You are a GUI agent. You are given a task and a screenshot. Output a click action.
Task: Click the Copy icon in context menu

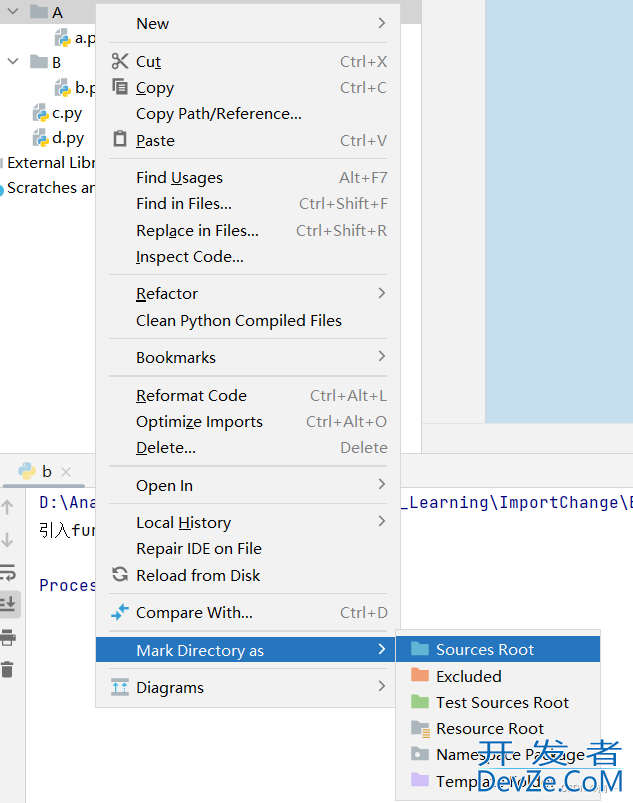pyautogui.click(x=120, y=87)
